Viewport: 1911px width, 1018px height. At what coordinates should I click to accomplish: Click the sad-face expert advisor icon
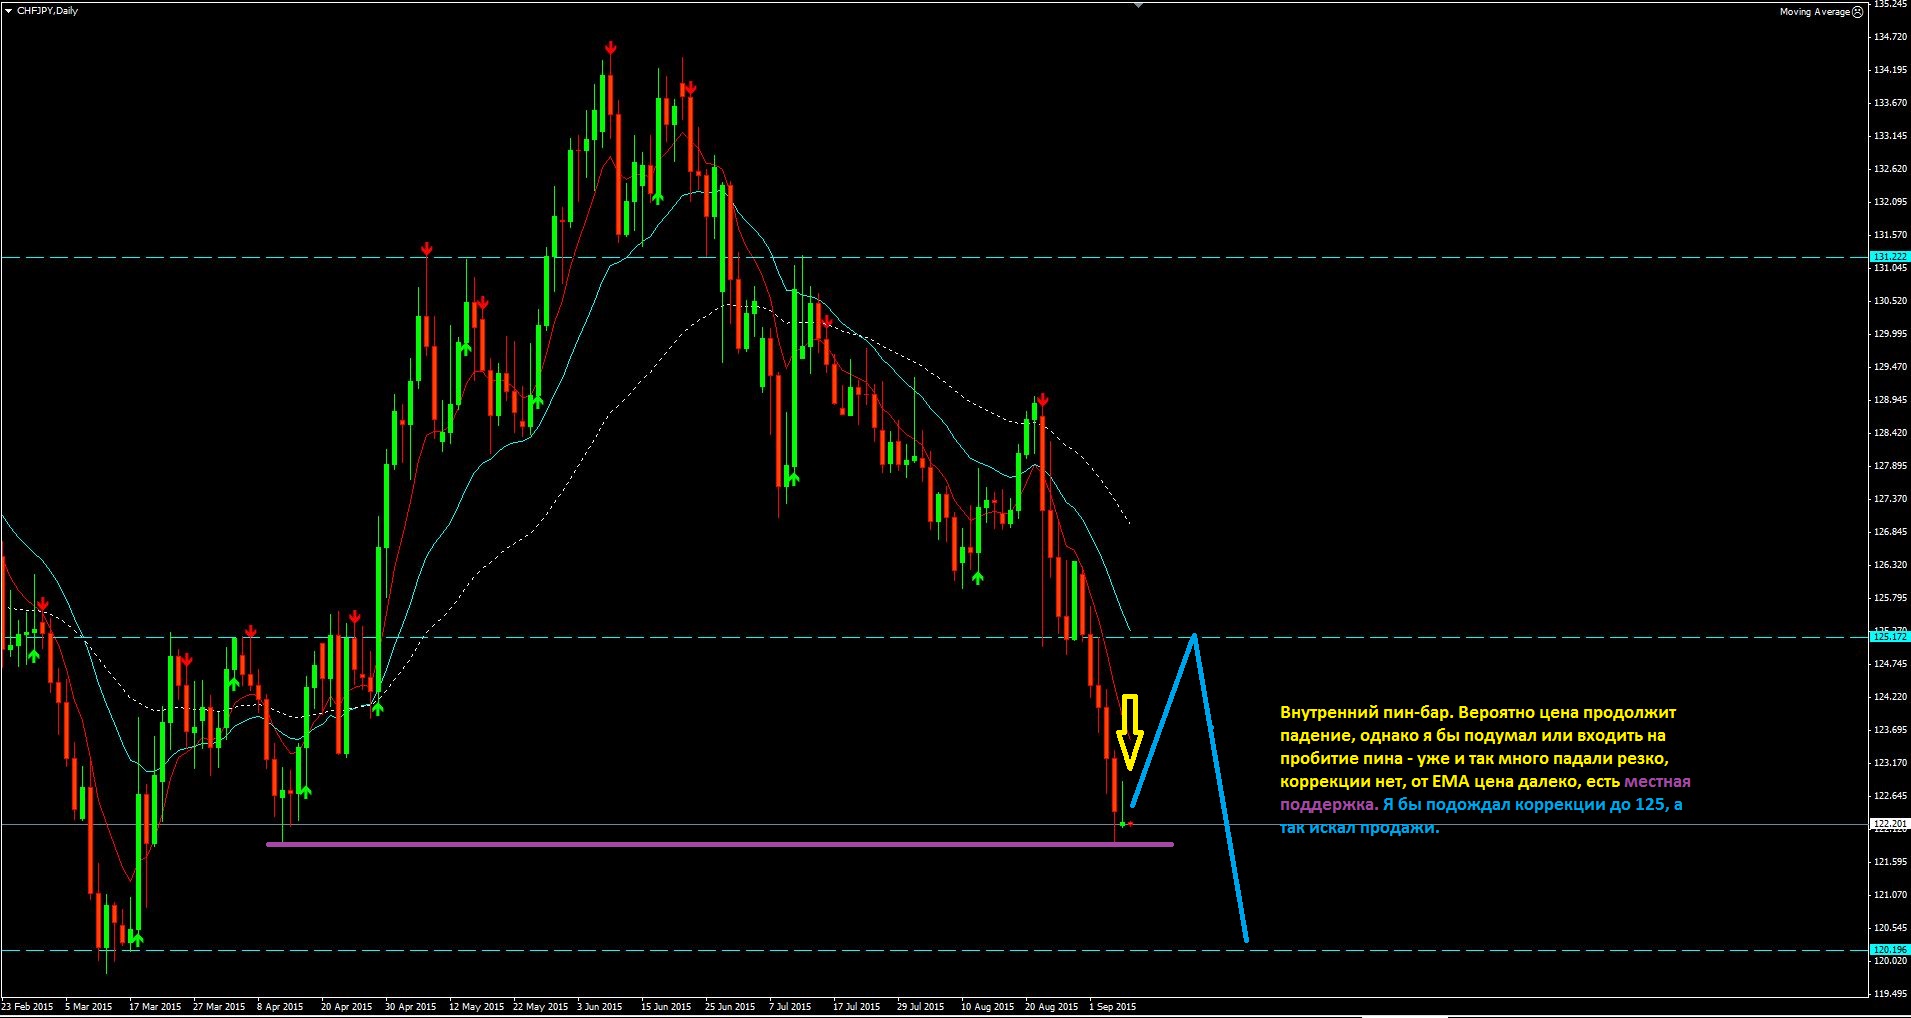[x=1857, y=12]
